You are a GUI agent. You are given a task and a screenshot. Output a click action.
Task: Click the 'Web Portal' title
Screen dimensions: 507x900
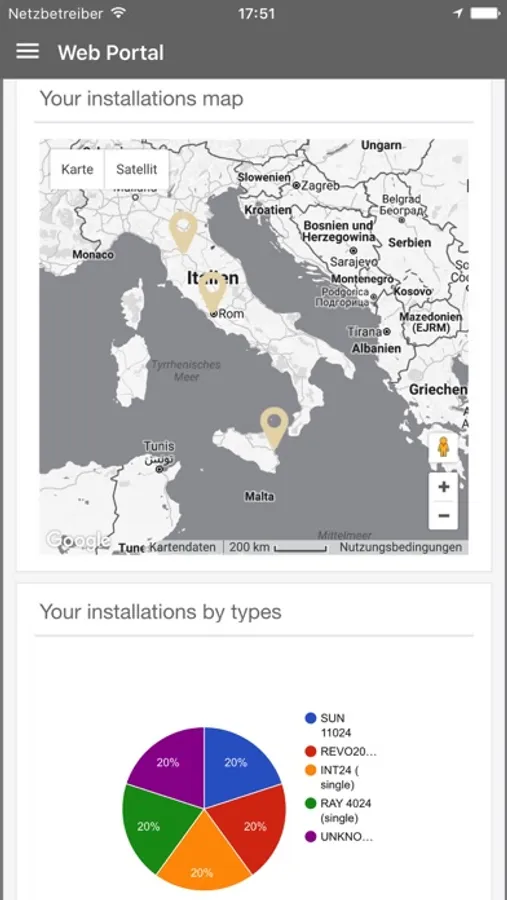click(111, 52)
